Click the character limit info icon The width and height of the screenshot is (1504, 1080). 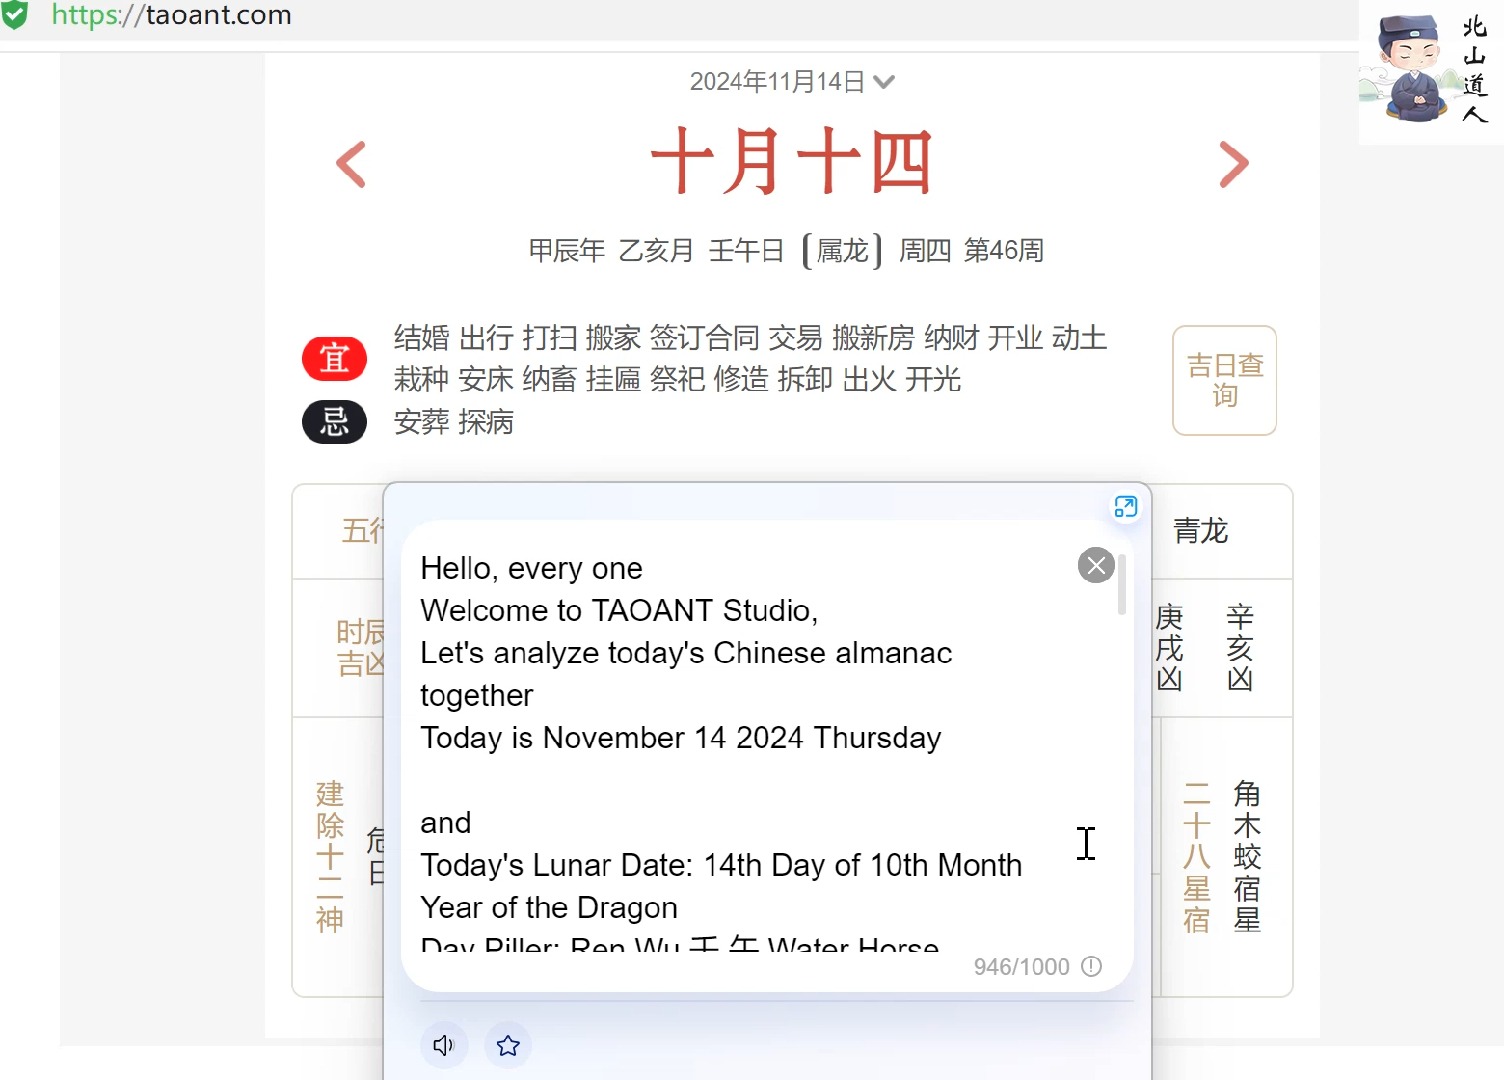click(1092, 966)
